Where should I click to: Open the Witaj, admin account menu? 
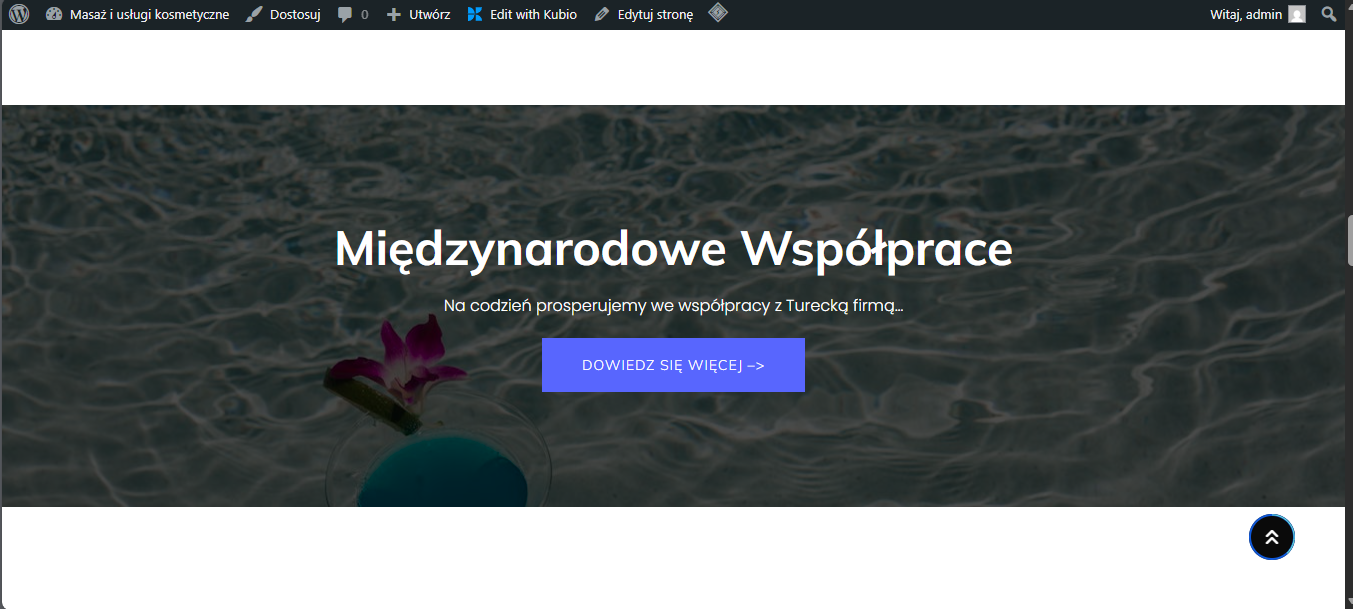tap(1258, 14)
